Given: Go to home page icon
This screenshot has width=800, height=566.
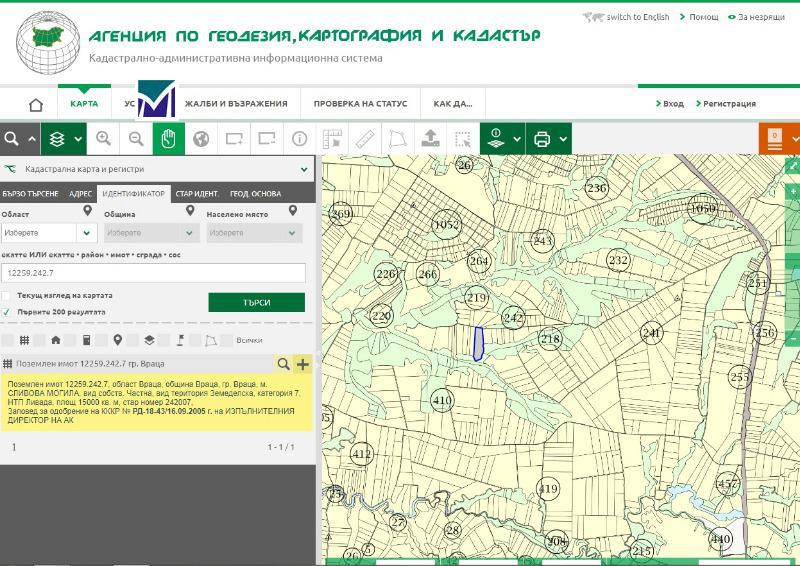Looking at the screenshot, I should (36, 104).
